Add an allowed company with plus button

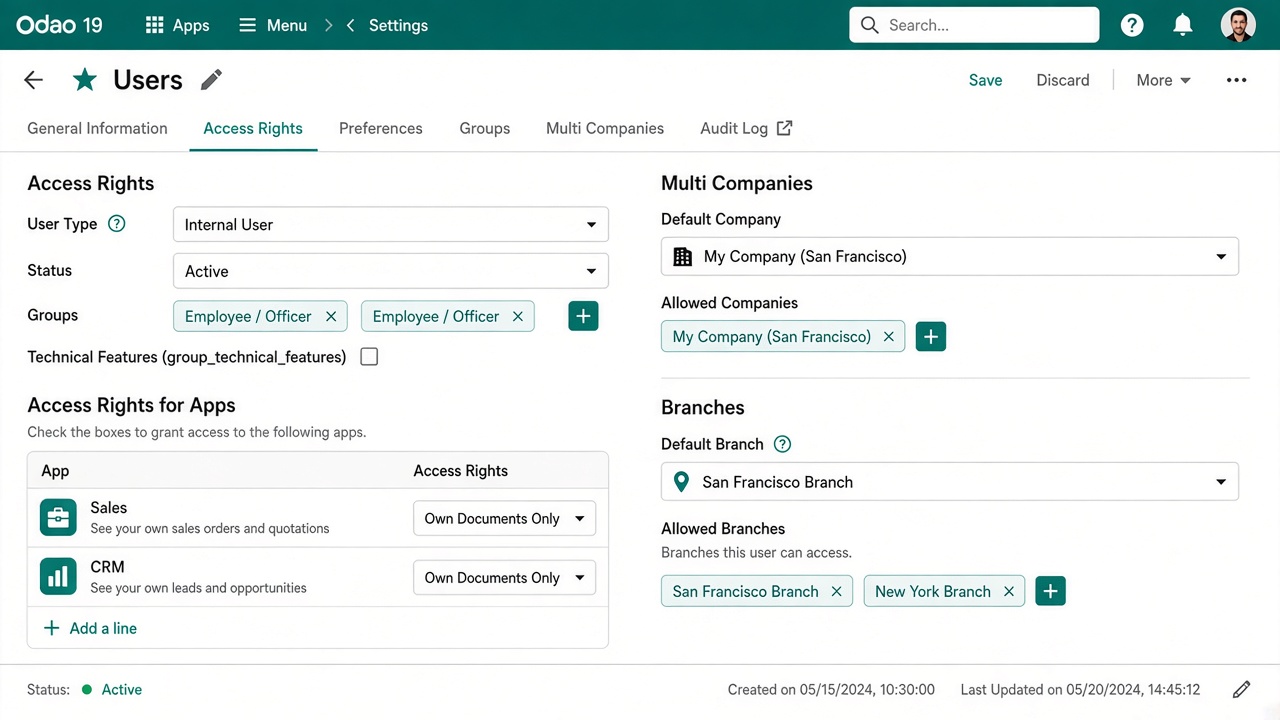tap(931, 337)
